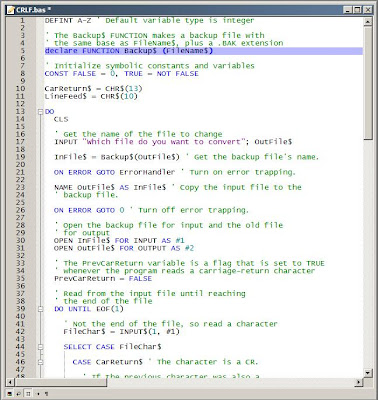Screen dimensions: 378x400
Task: Click the vertical scrollbar thumb
Action: coord(368,83)
